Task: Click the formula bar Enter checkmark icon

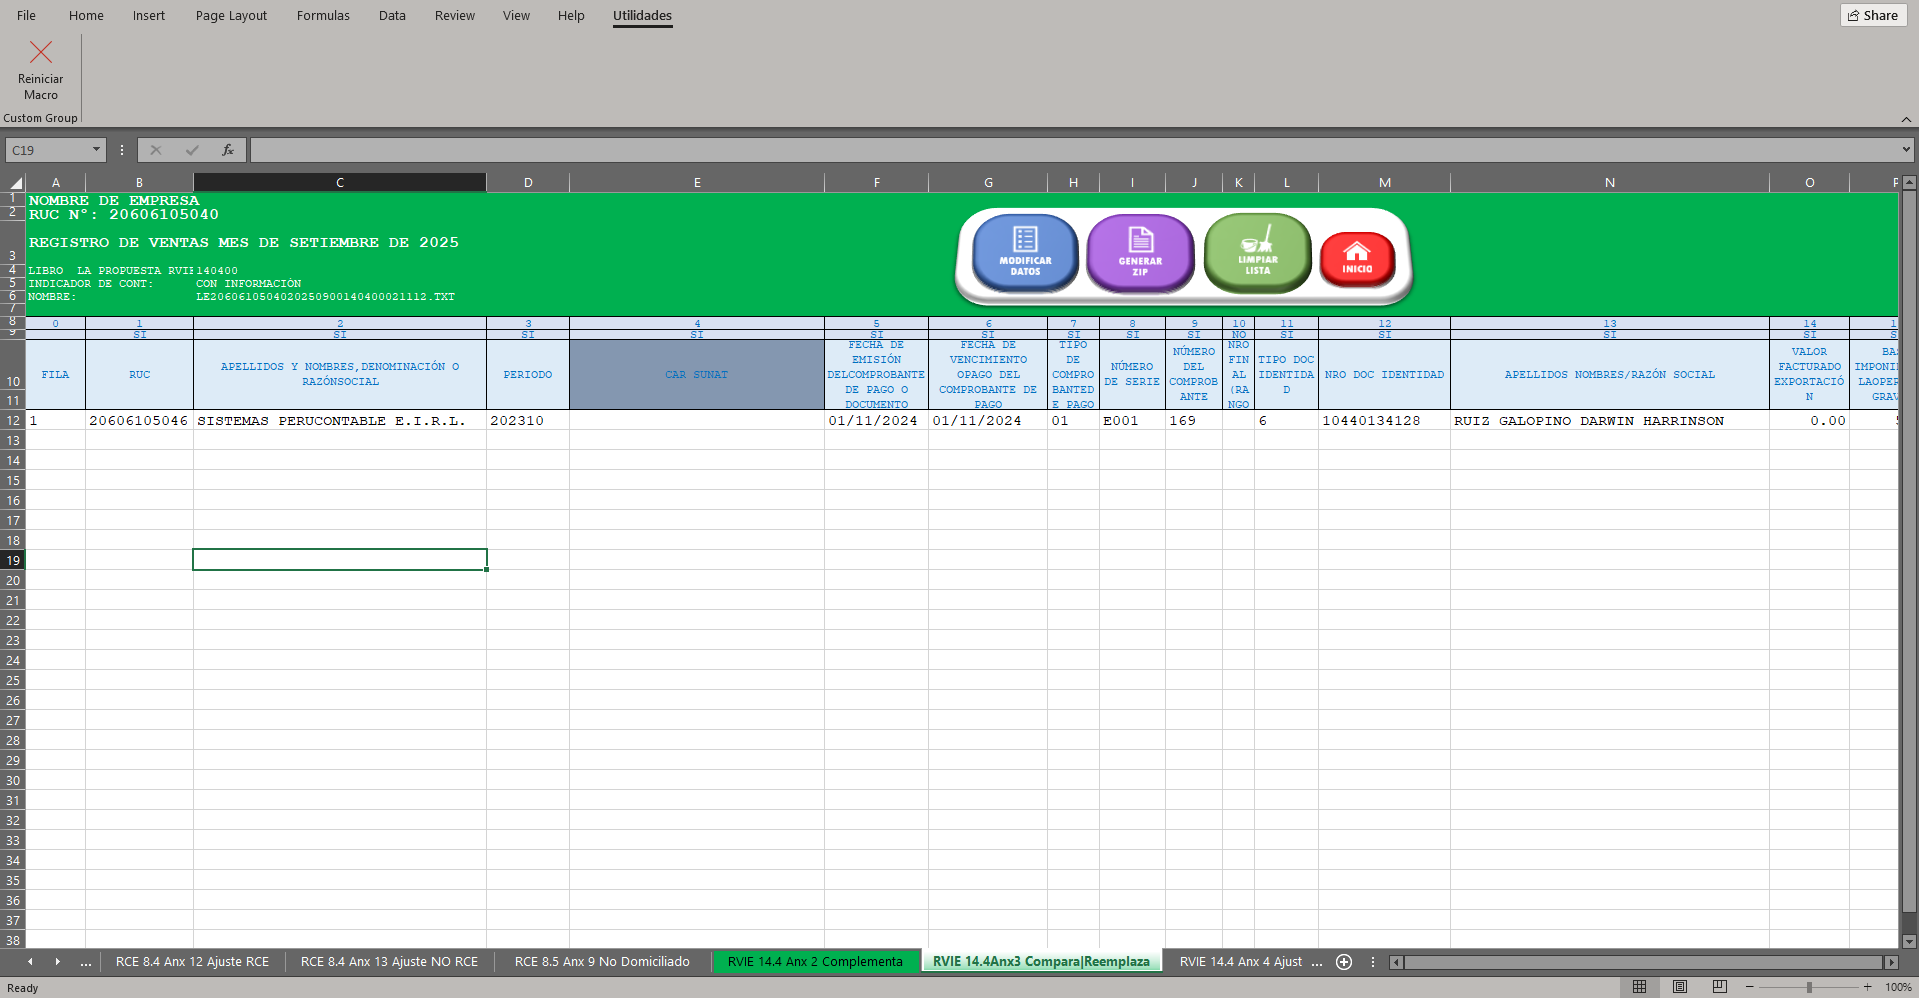Action: (x=192, y=150)
